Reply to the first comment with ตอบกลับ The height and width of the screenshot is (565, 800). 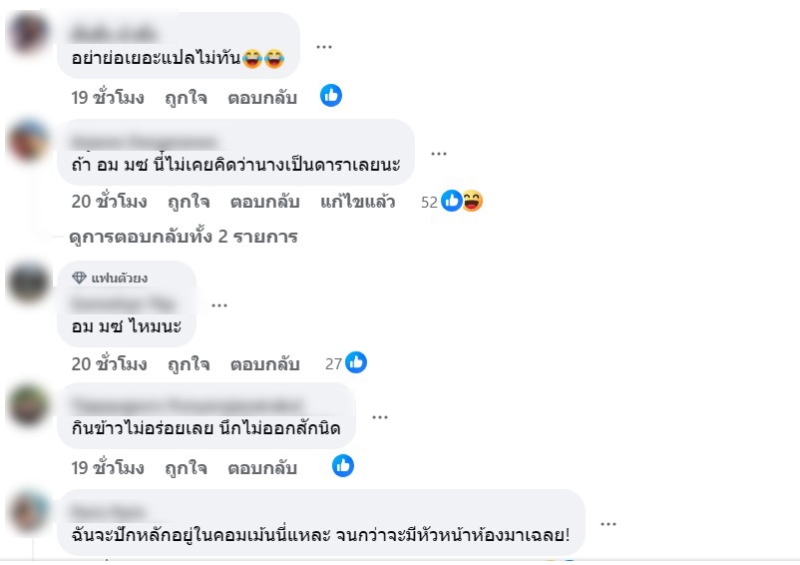[x=262, y=97]
